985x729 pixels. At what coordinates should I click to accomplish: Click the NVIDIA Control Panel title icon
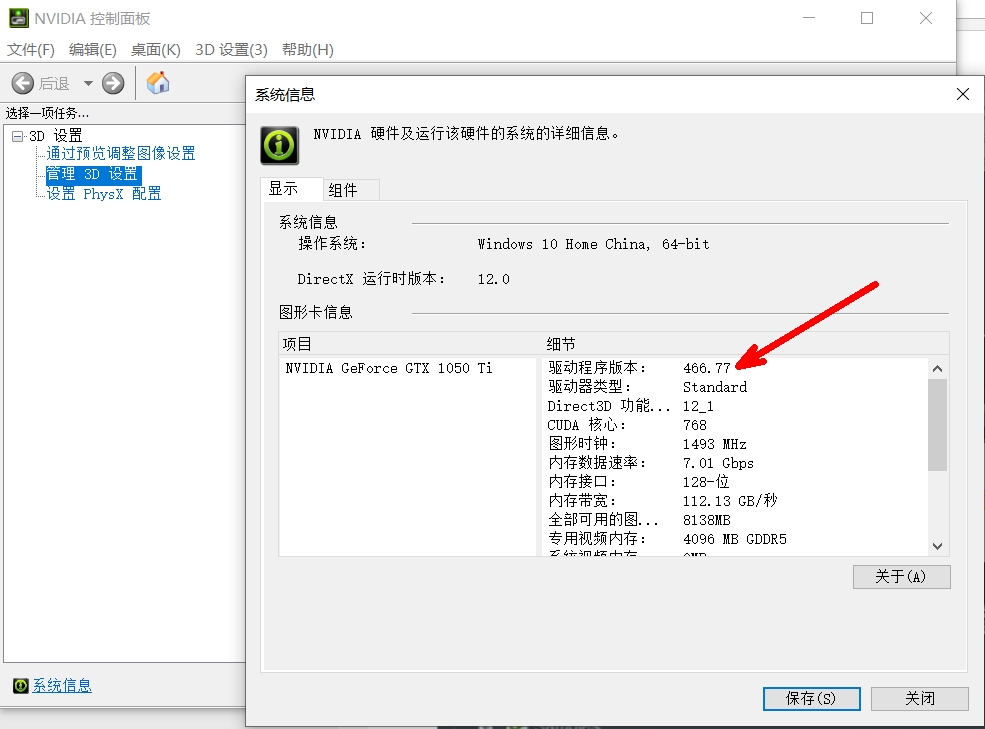click(18, 18)
